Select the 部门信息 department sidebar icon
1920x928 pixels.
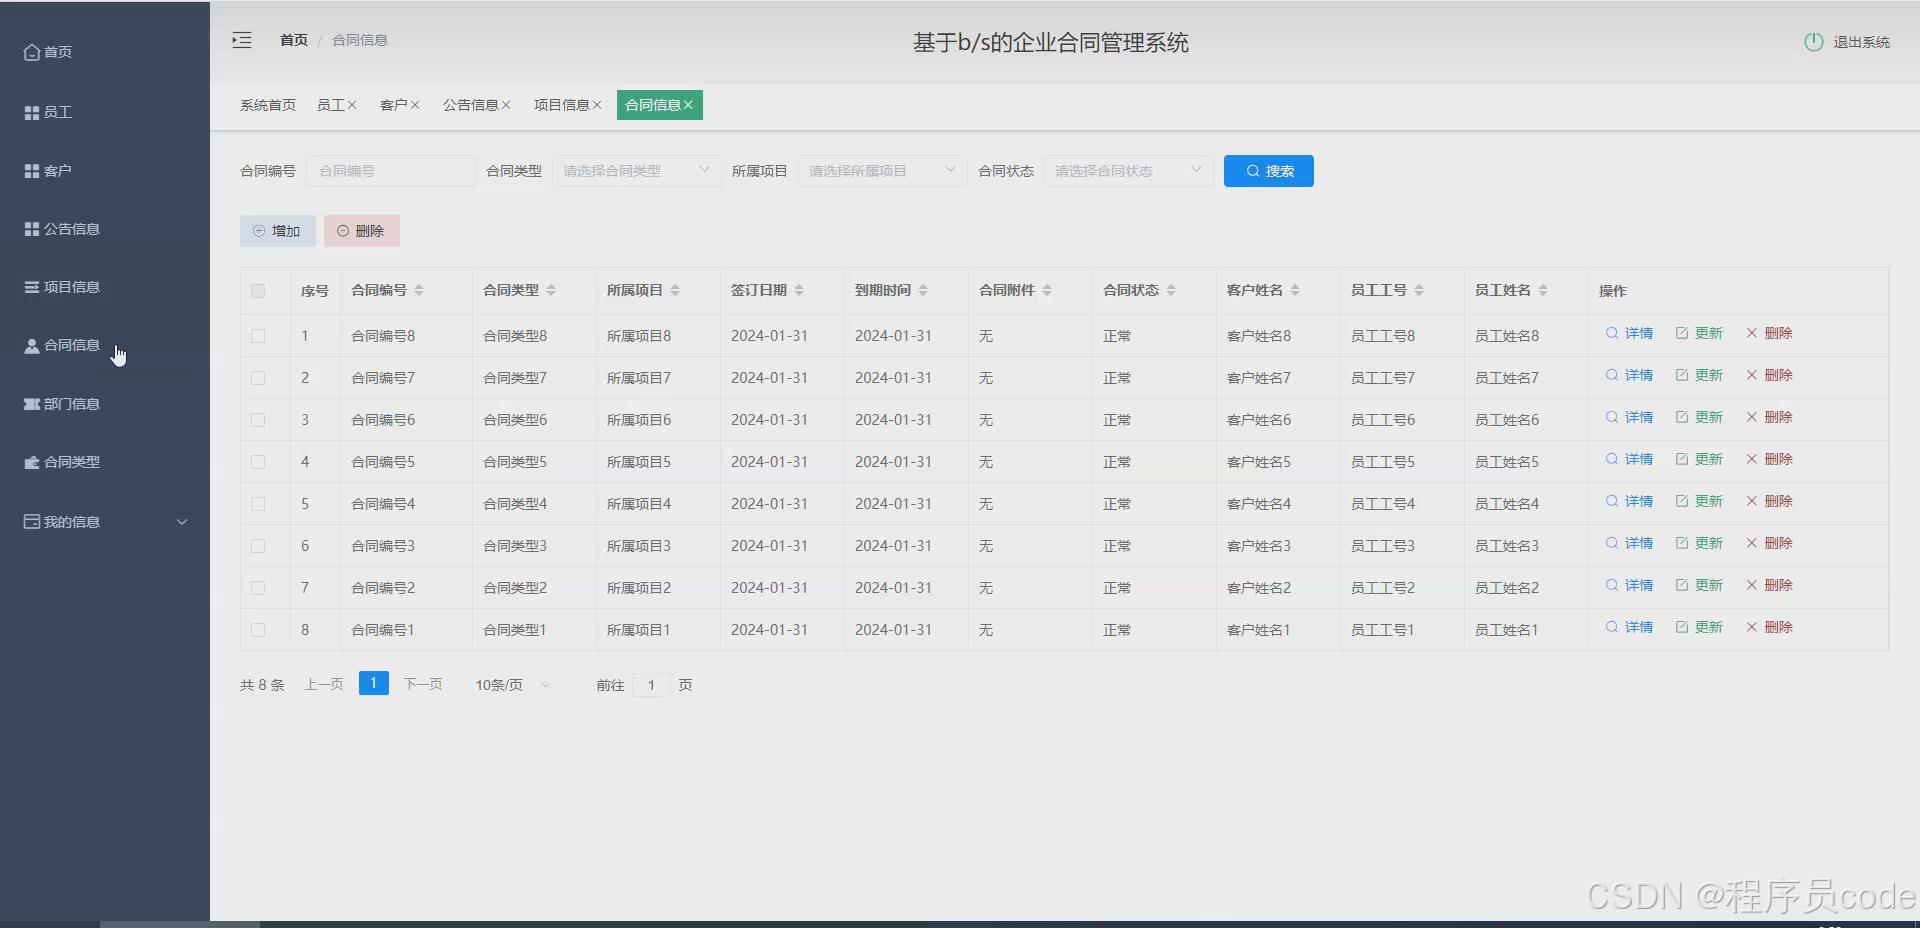(x=30, y=404)
